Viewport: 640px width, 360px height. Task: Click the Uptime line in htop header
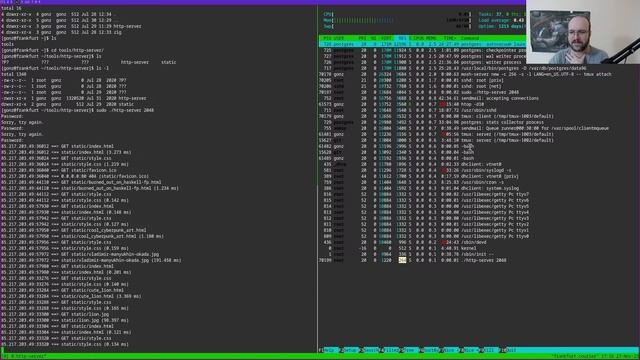(x=502, y=26)
